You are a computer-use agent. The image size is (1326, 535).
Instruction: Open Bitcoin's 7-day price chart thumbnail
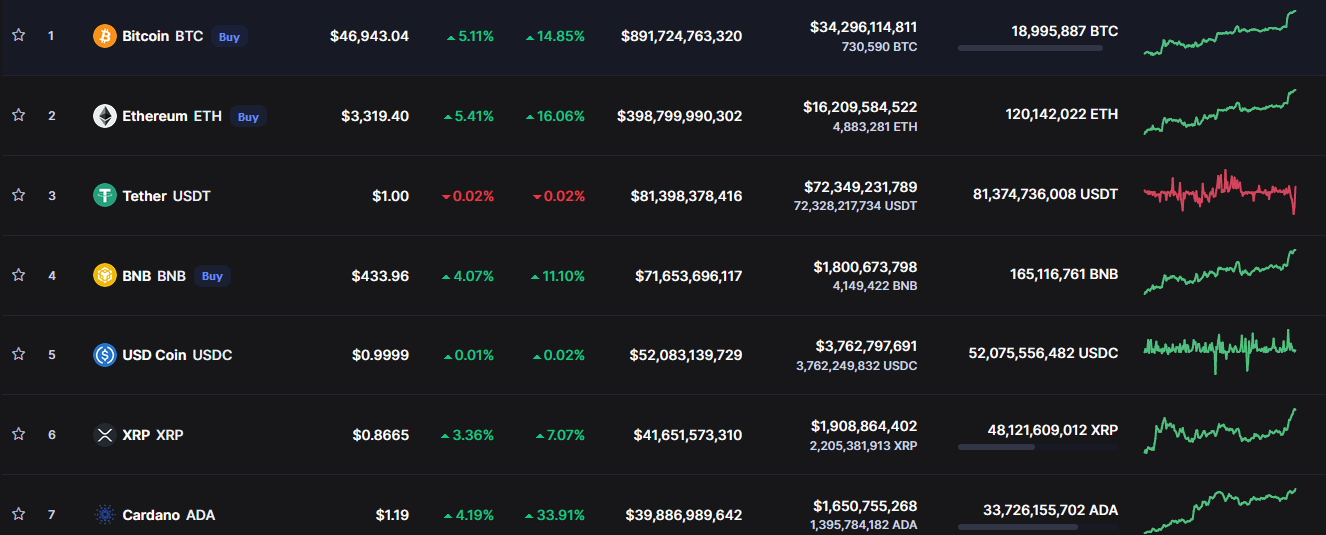pyautogui.click(x=1220, y=32)
